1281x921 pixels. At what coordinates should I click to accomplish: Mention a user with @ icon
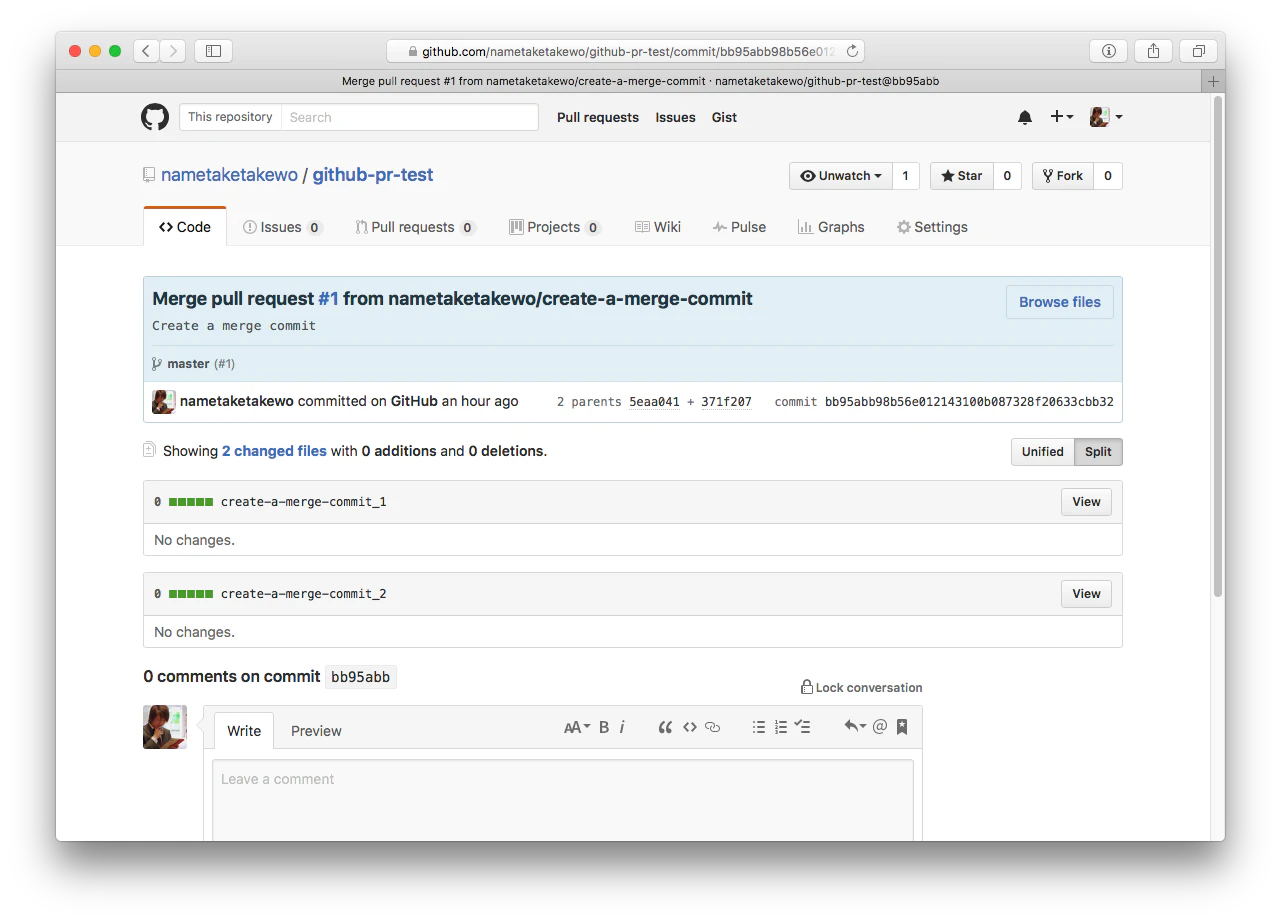tap(880, 727)
